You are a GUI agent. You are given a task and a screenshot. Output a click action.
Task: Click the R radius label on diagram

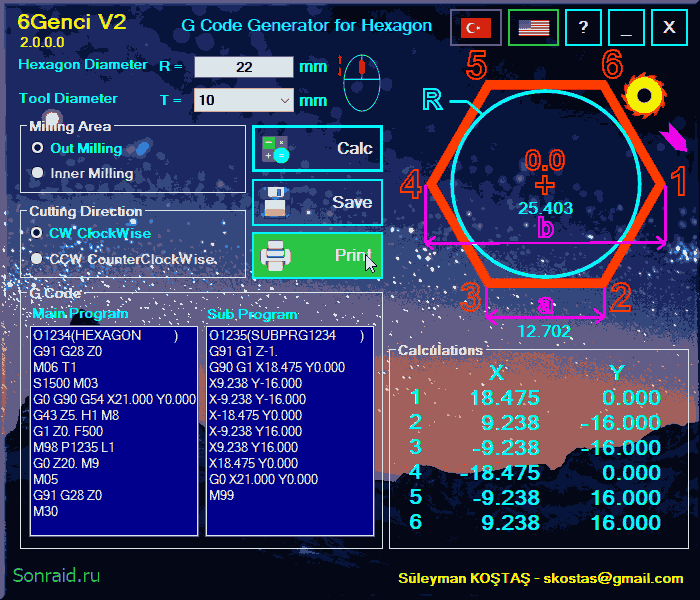[432, 100]
